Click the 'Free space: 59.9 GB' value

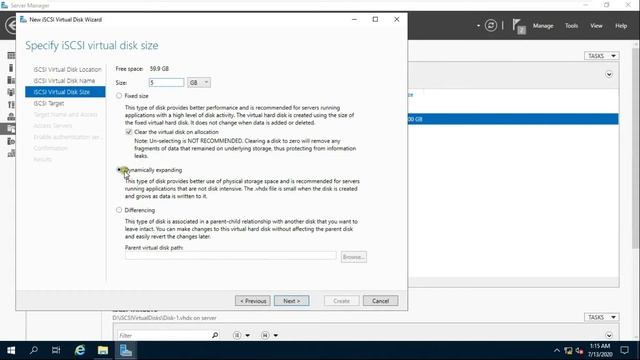click(x=159, y=69)
